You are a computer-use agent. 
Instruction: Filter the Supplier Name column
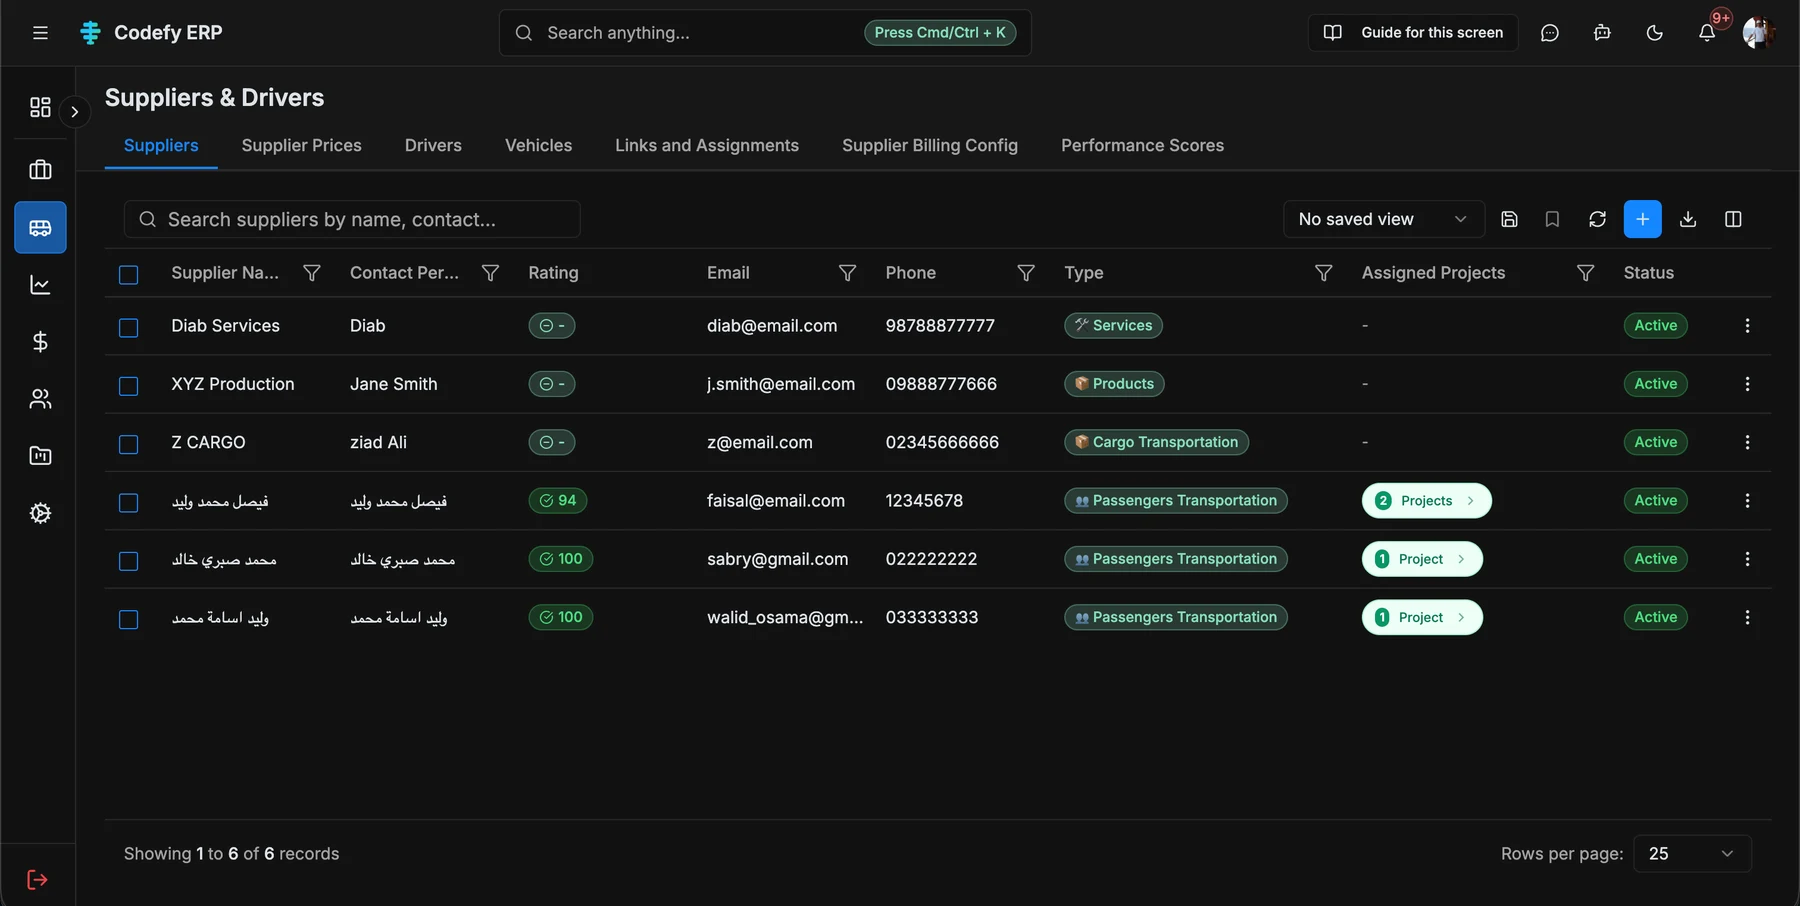coord(312,273)
